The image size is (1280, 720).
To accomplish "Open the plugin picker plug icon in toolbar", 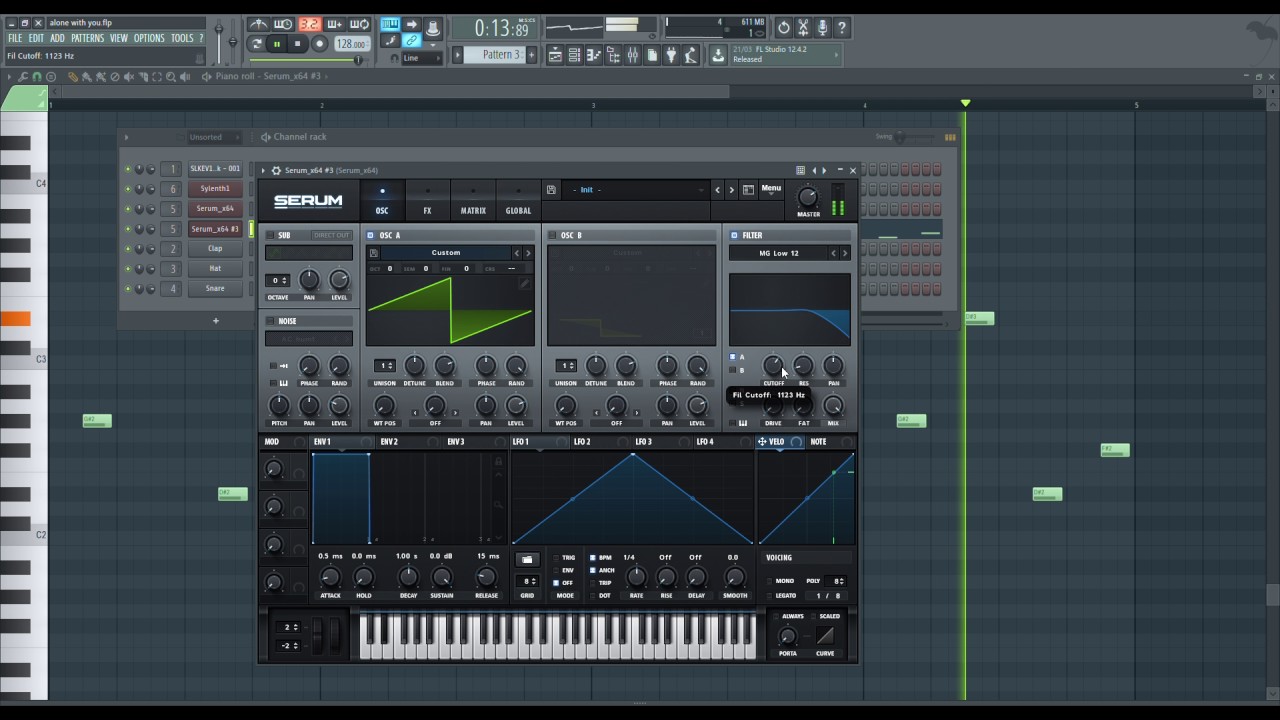I will (670, 56).
